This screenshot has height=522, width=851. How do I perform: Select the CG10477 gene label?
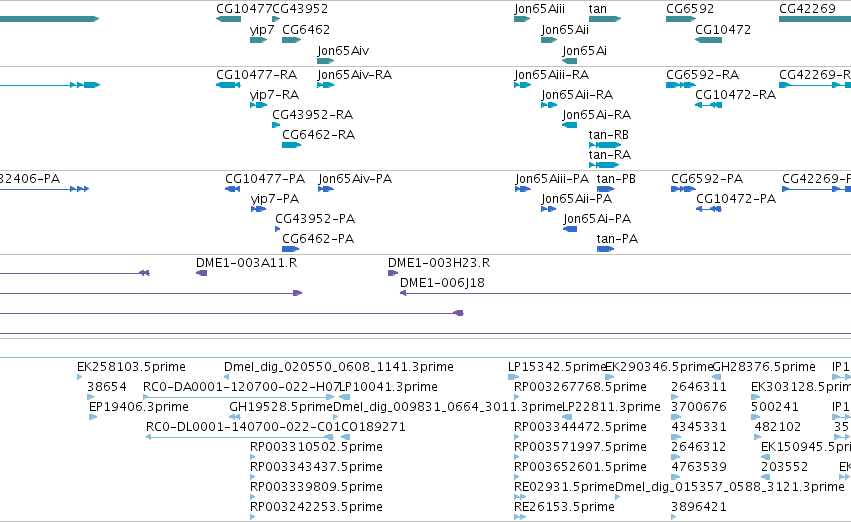(244, 9)
